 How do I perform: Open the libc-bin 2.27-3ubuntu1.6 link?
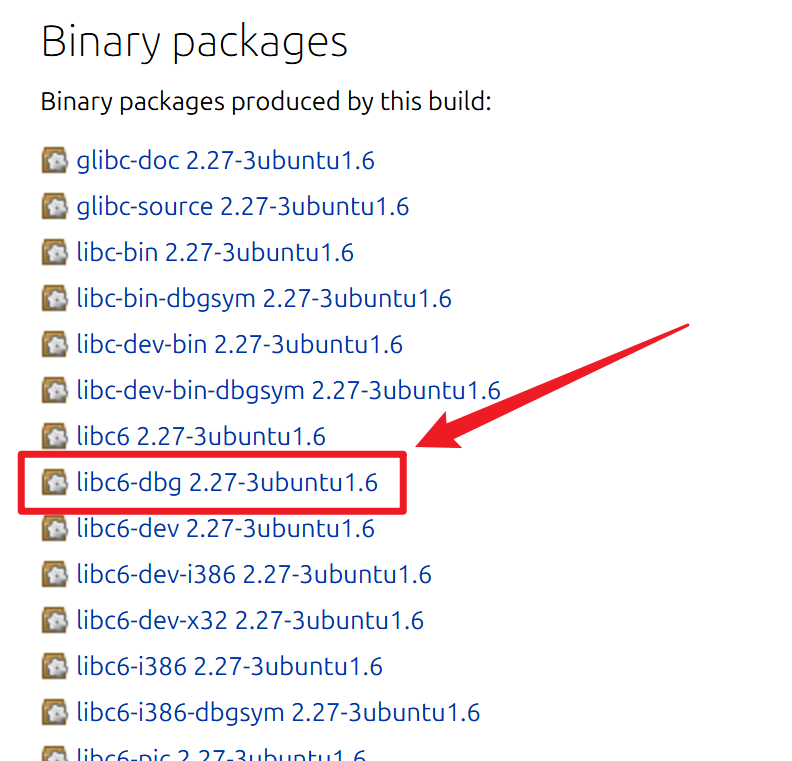[x=215, y=252]
